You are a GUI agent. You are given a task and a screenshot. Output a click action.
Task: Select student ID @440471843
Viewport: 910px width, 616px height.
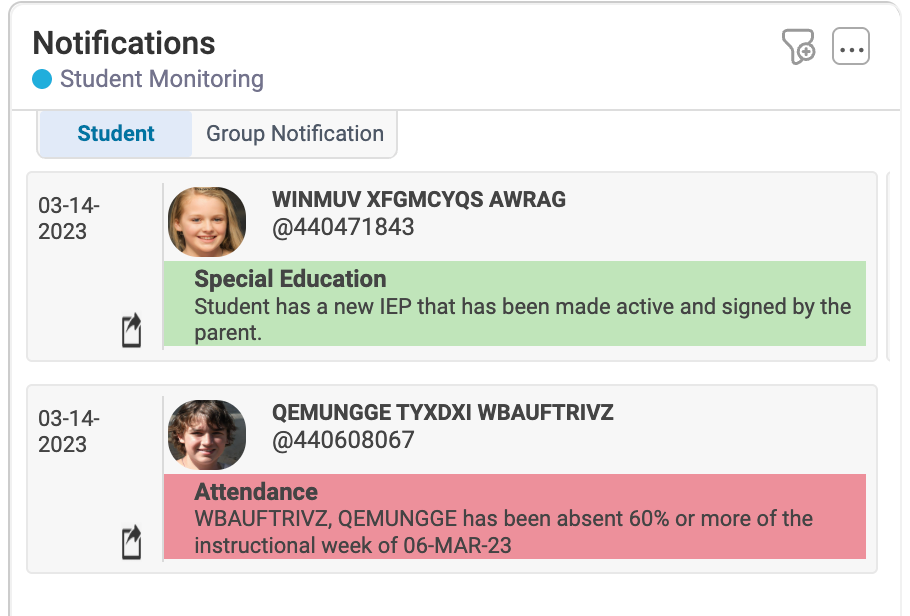coord(343,227)
